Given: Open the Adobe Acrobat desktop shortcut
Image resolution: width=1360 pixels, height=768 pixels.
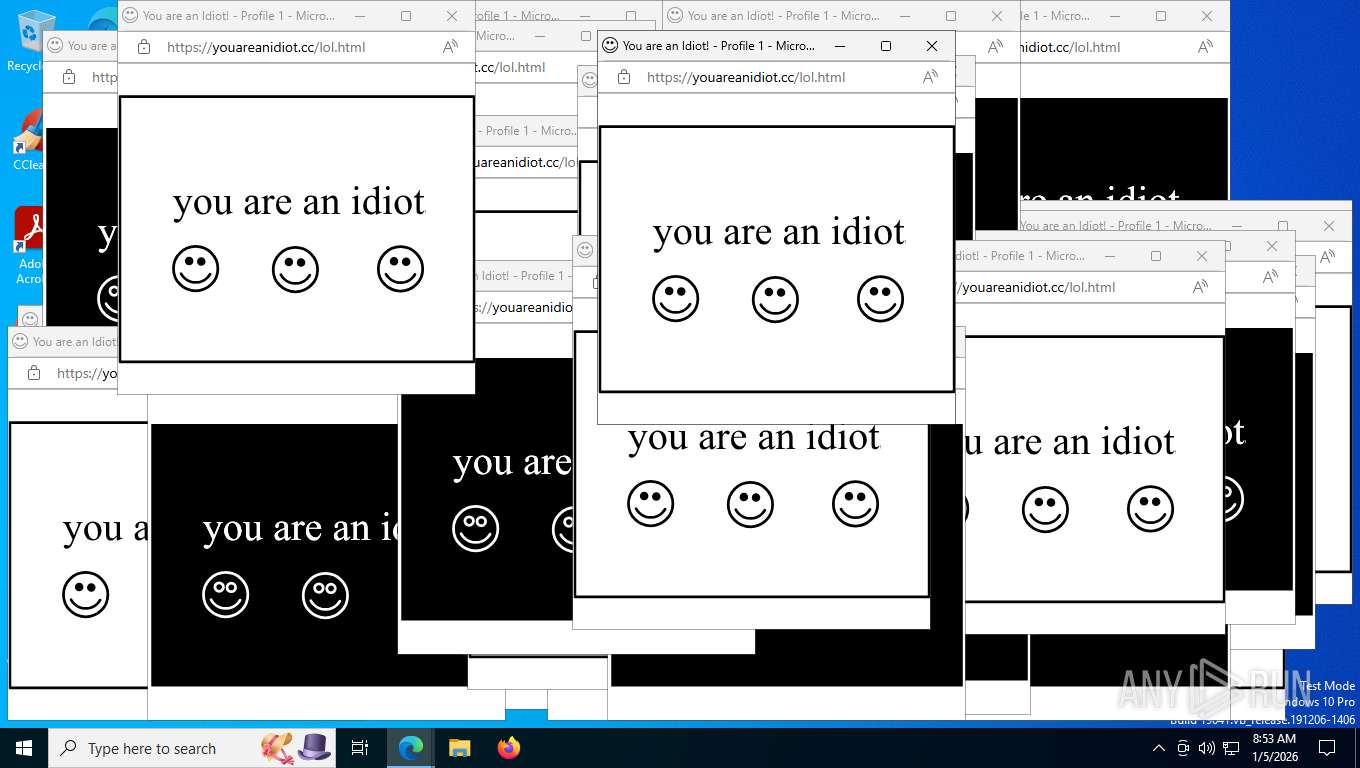Looking at the screenshot, I should [28, 245].
